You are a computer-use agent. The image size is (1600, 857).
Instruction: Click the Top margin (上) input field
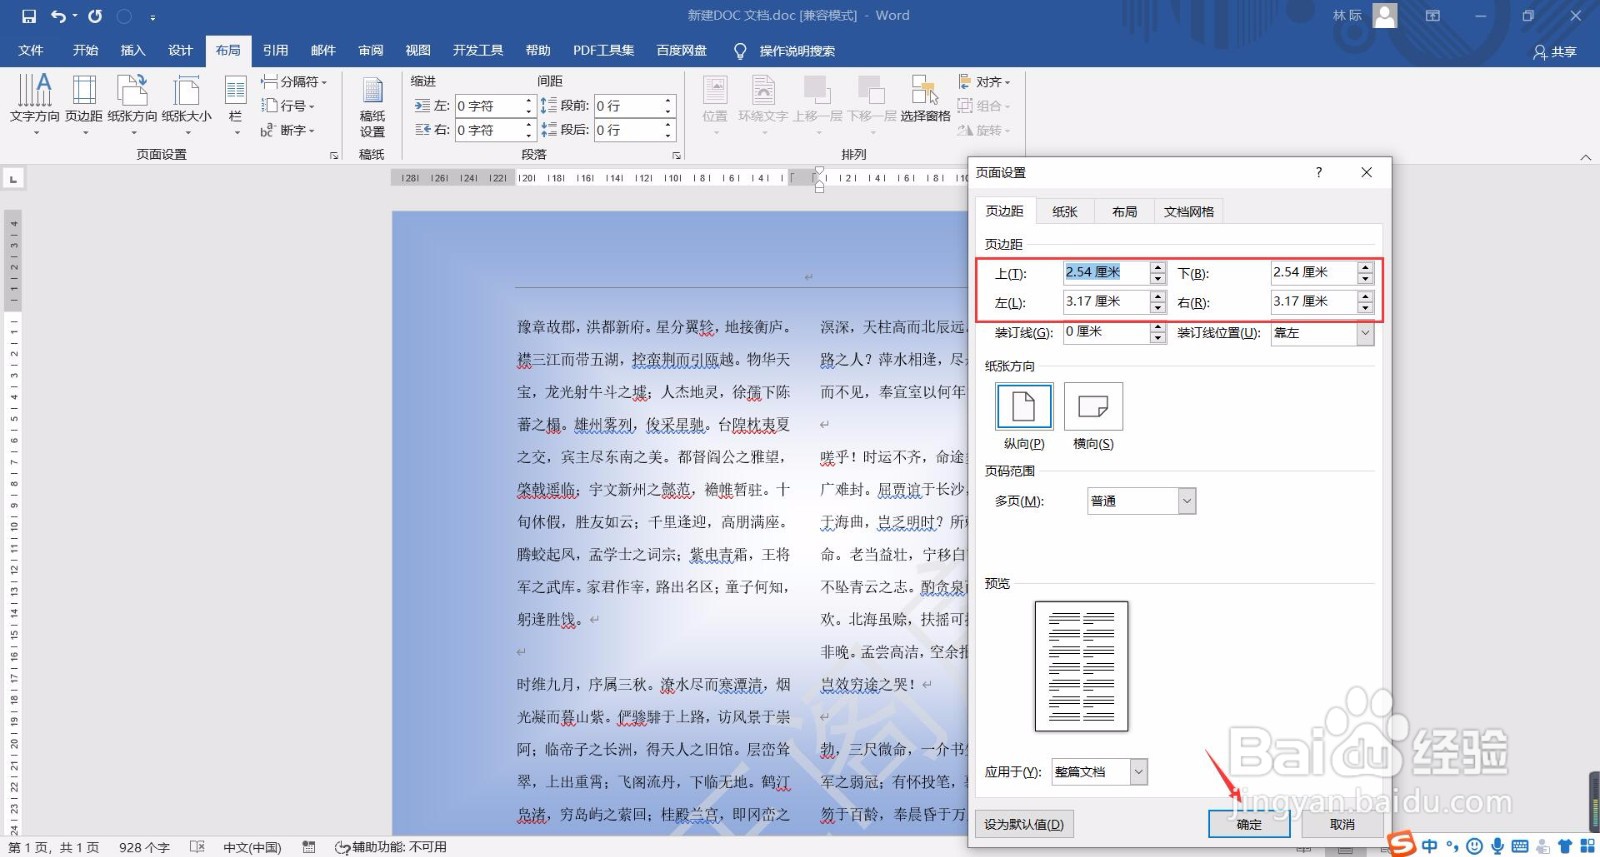tap(1107, 272)
